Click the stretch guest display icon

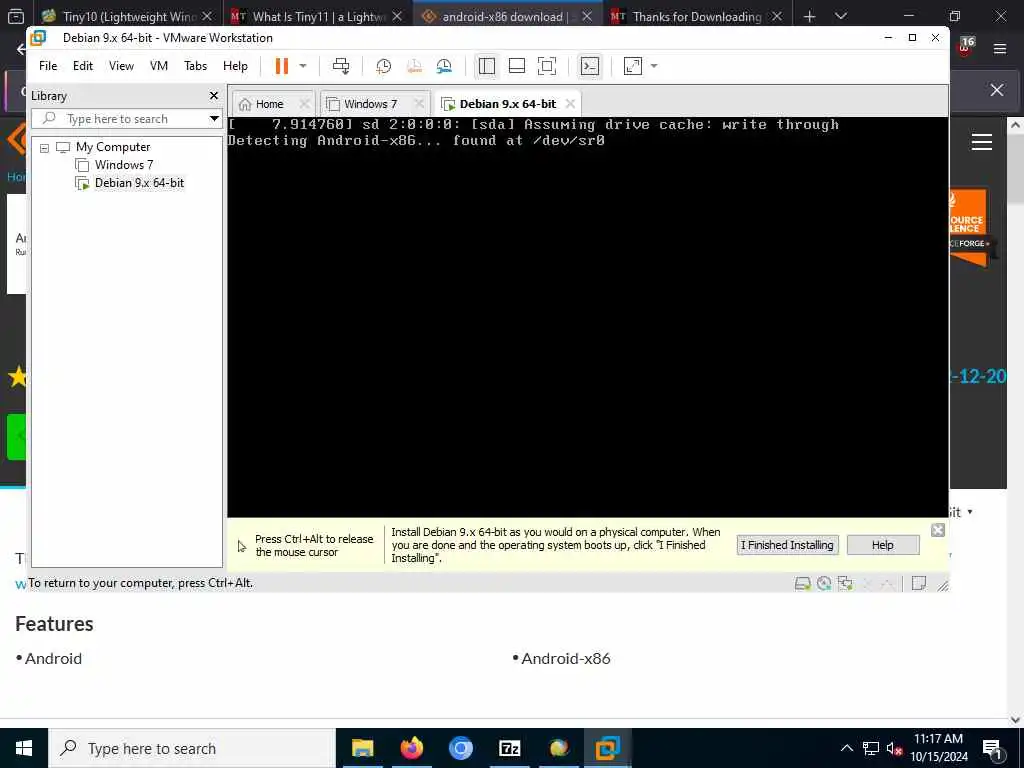(x=633, y=66)
